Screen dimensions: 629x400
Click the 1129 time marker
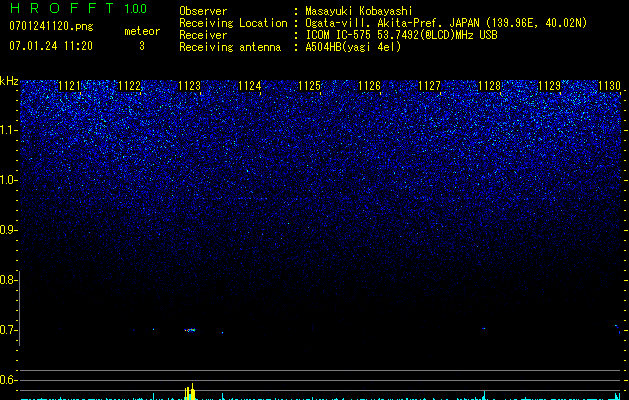[x=549, y=86]
